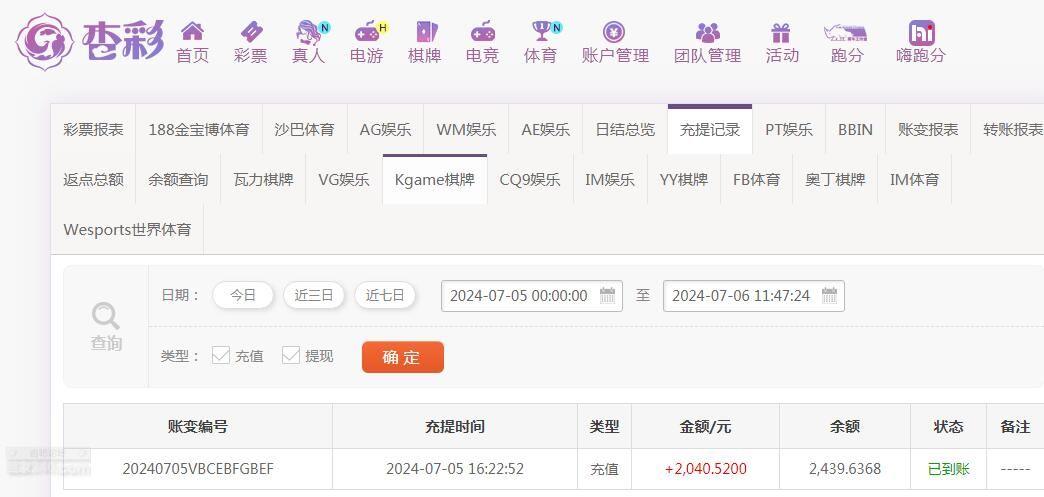
Task: Switch to the YY棋牌 tab
Action: click(x=684, y=179)
